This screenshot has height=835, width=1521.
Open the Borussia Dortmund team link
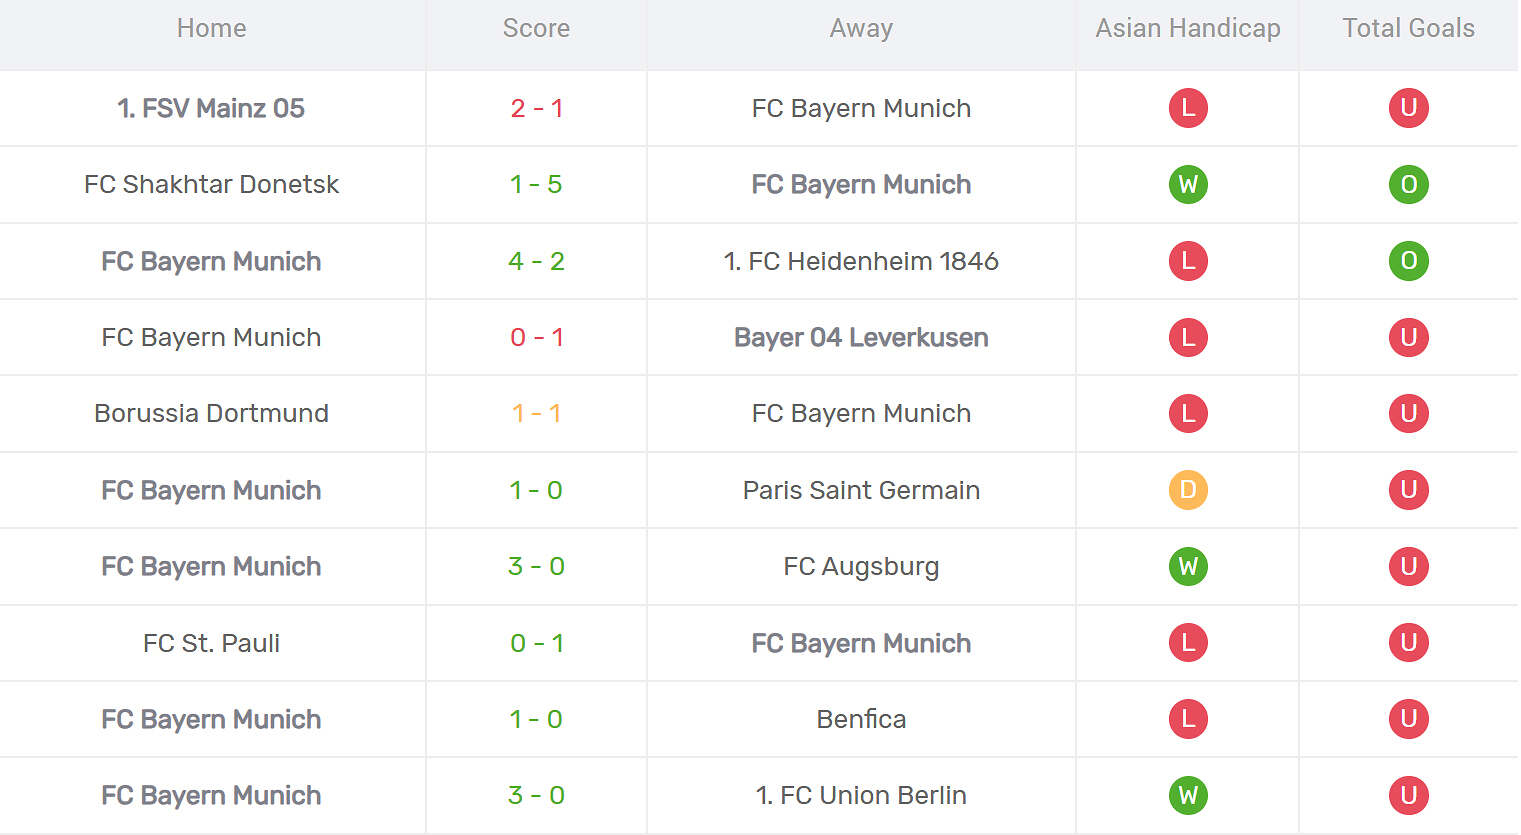point(211,413)
